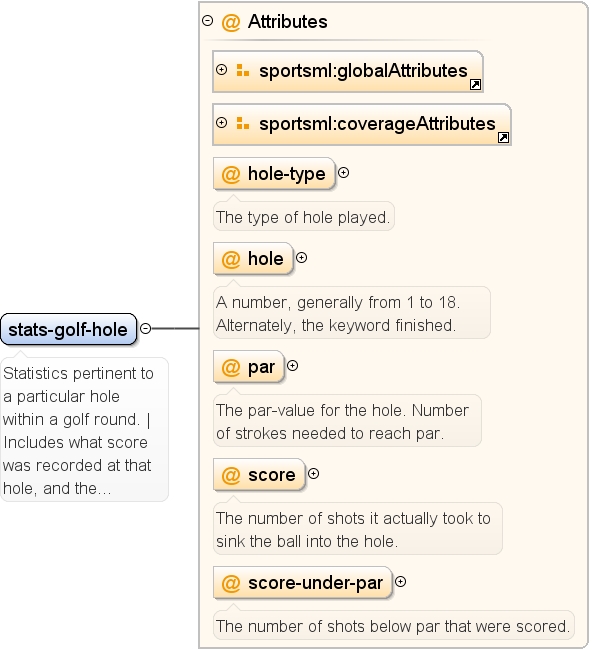Click the attribute group icon of coverageAttributes
Viewport: 606px width, 650px height.
(x=242, y=123)
